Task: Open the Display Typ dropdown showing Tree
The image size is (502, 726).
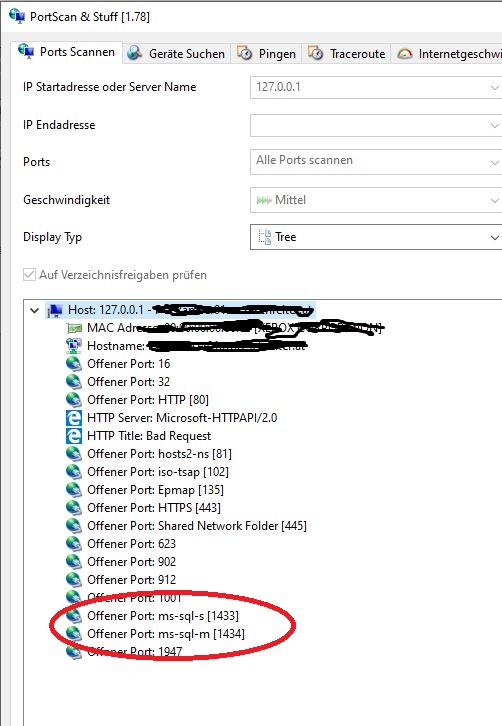Action: pos(376,237)
